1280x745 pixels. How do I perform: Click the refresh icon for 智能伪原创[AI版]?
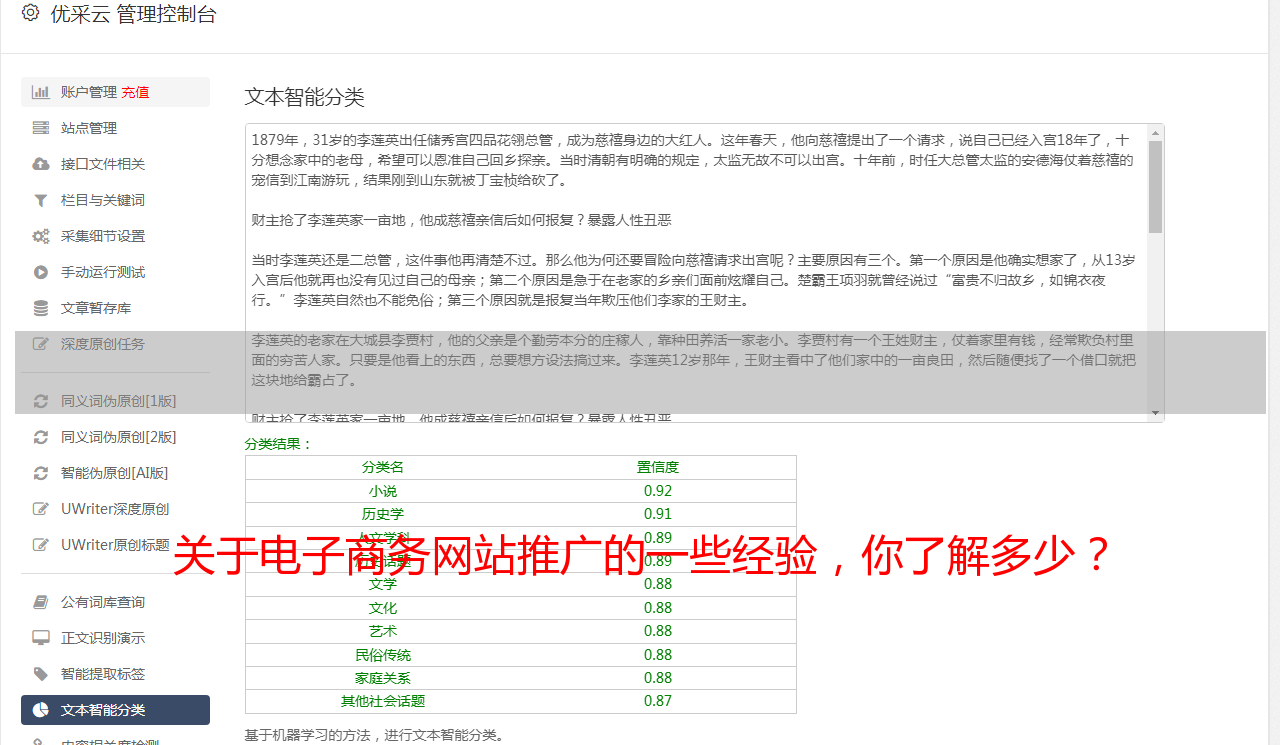pyautogui.click(x=41, y=473)
